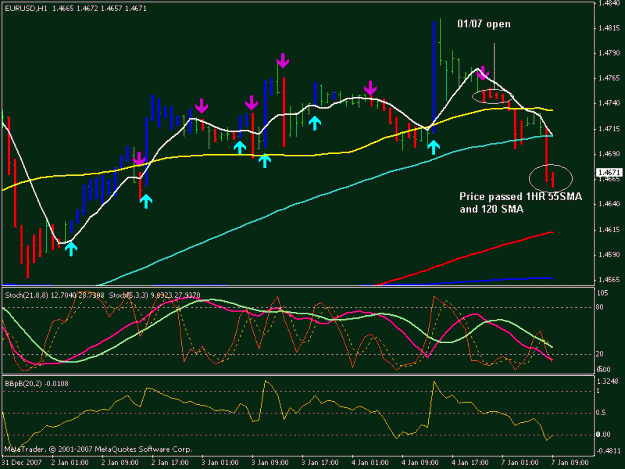Click the "31 Dec 2007" time axis label
The width and height of the screenshot is (625, 469).
point(21,463)
